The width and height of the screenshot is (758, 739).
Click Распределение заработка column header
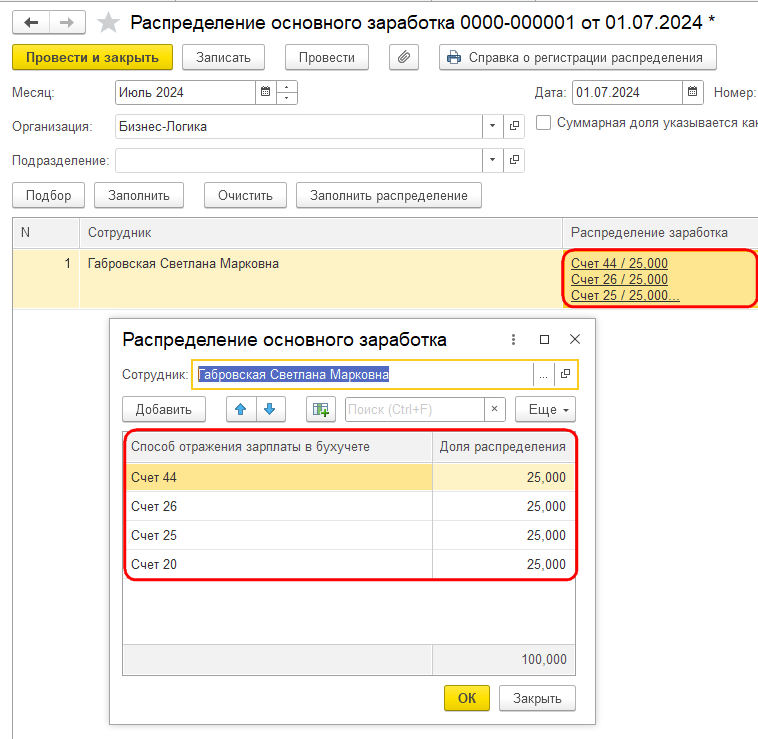coord(660,233)
